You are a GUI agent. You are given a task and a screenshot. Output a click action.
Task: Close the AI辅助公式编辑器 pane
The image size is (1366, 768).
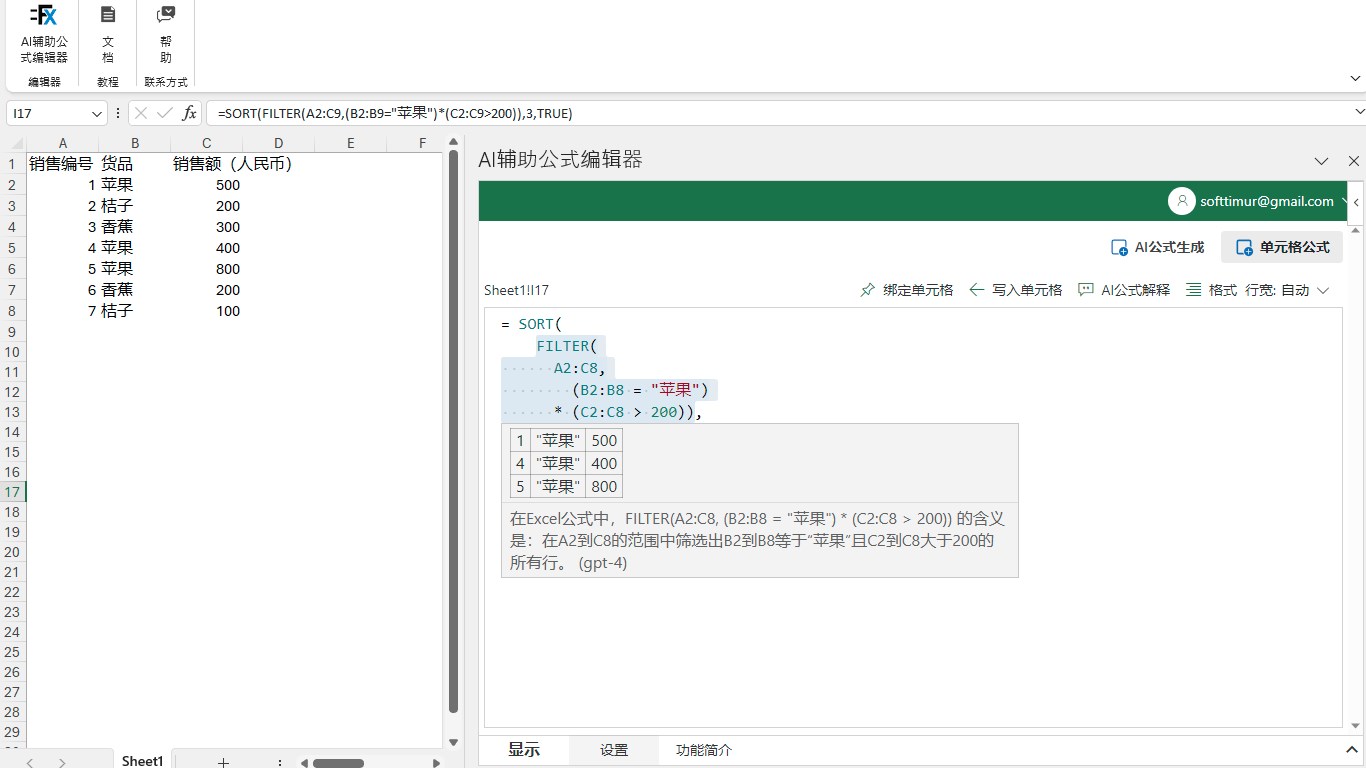pos(1354,161)
